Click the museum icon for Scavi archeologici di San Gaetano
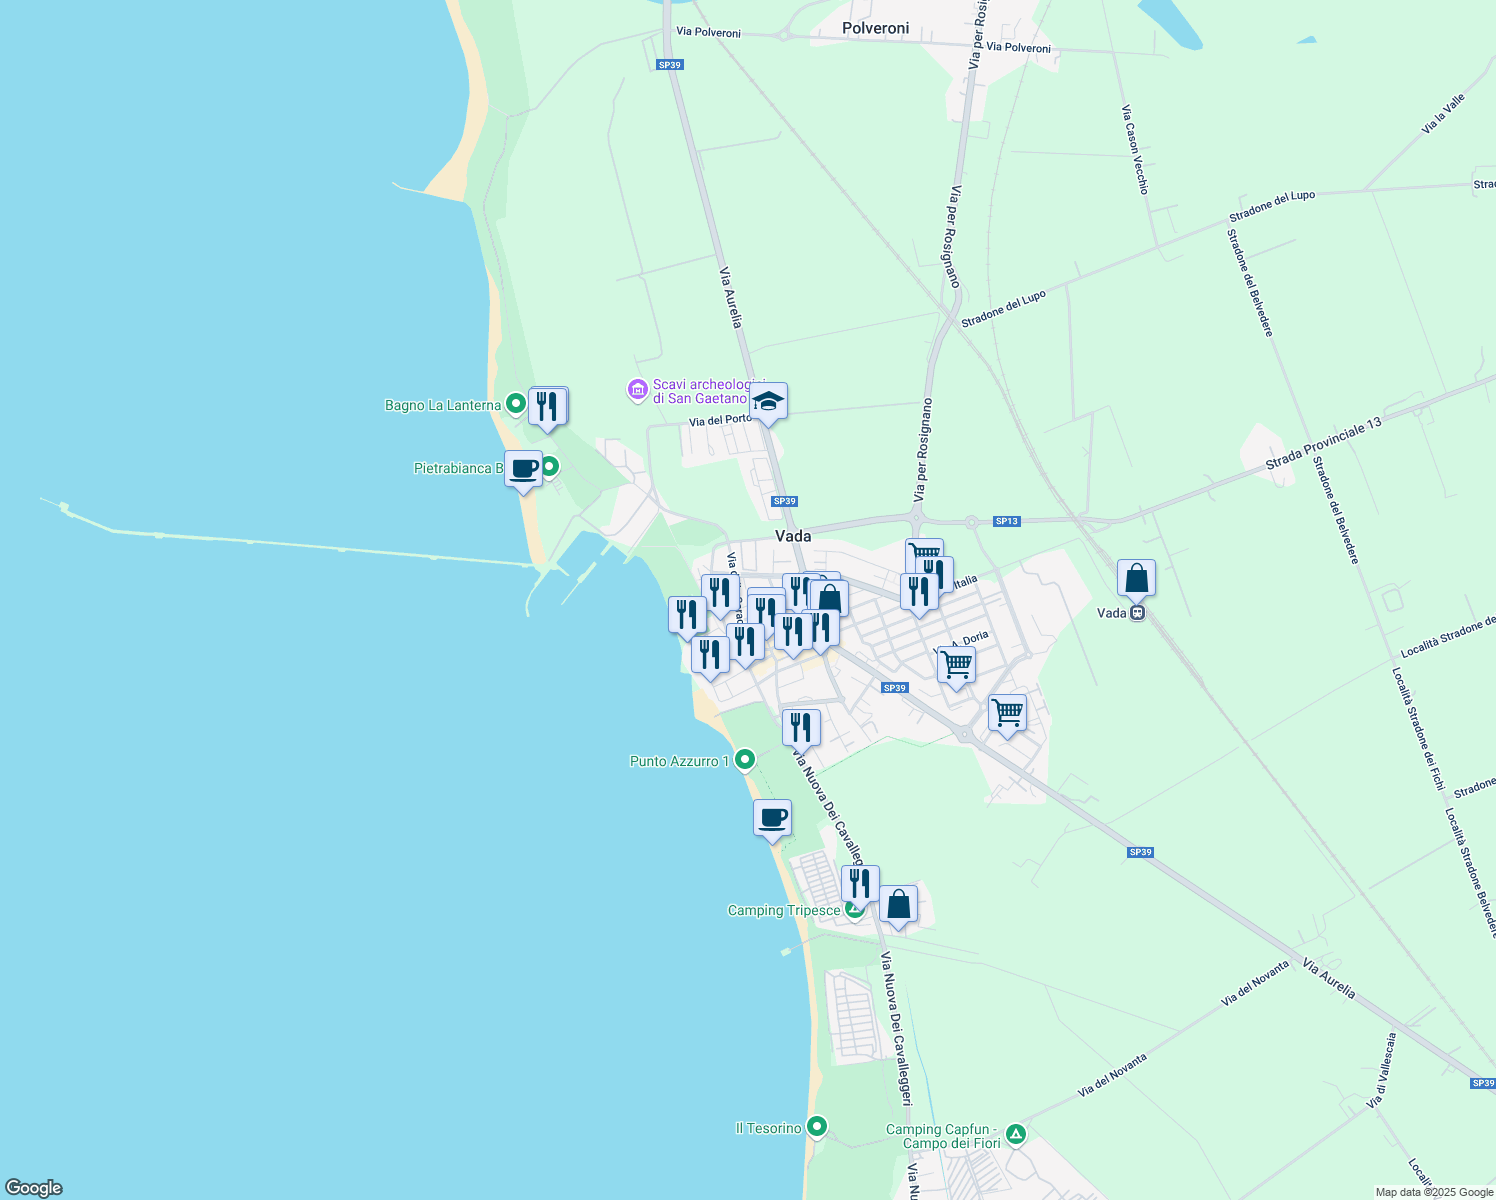Image resolution: width=1496 pixels, height=1200 pixels. tap(636, 390)
